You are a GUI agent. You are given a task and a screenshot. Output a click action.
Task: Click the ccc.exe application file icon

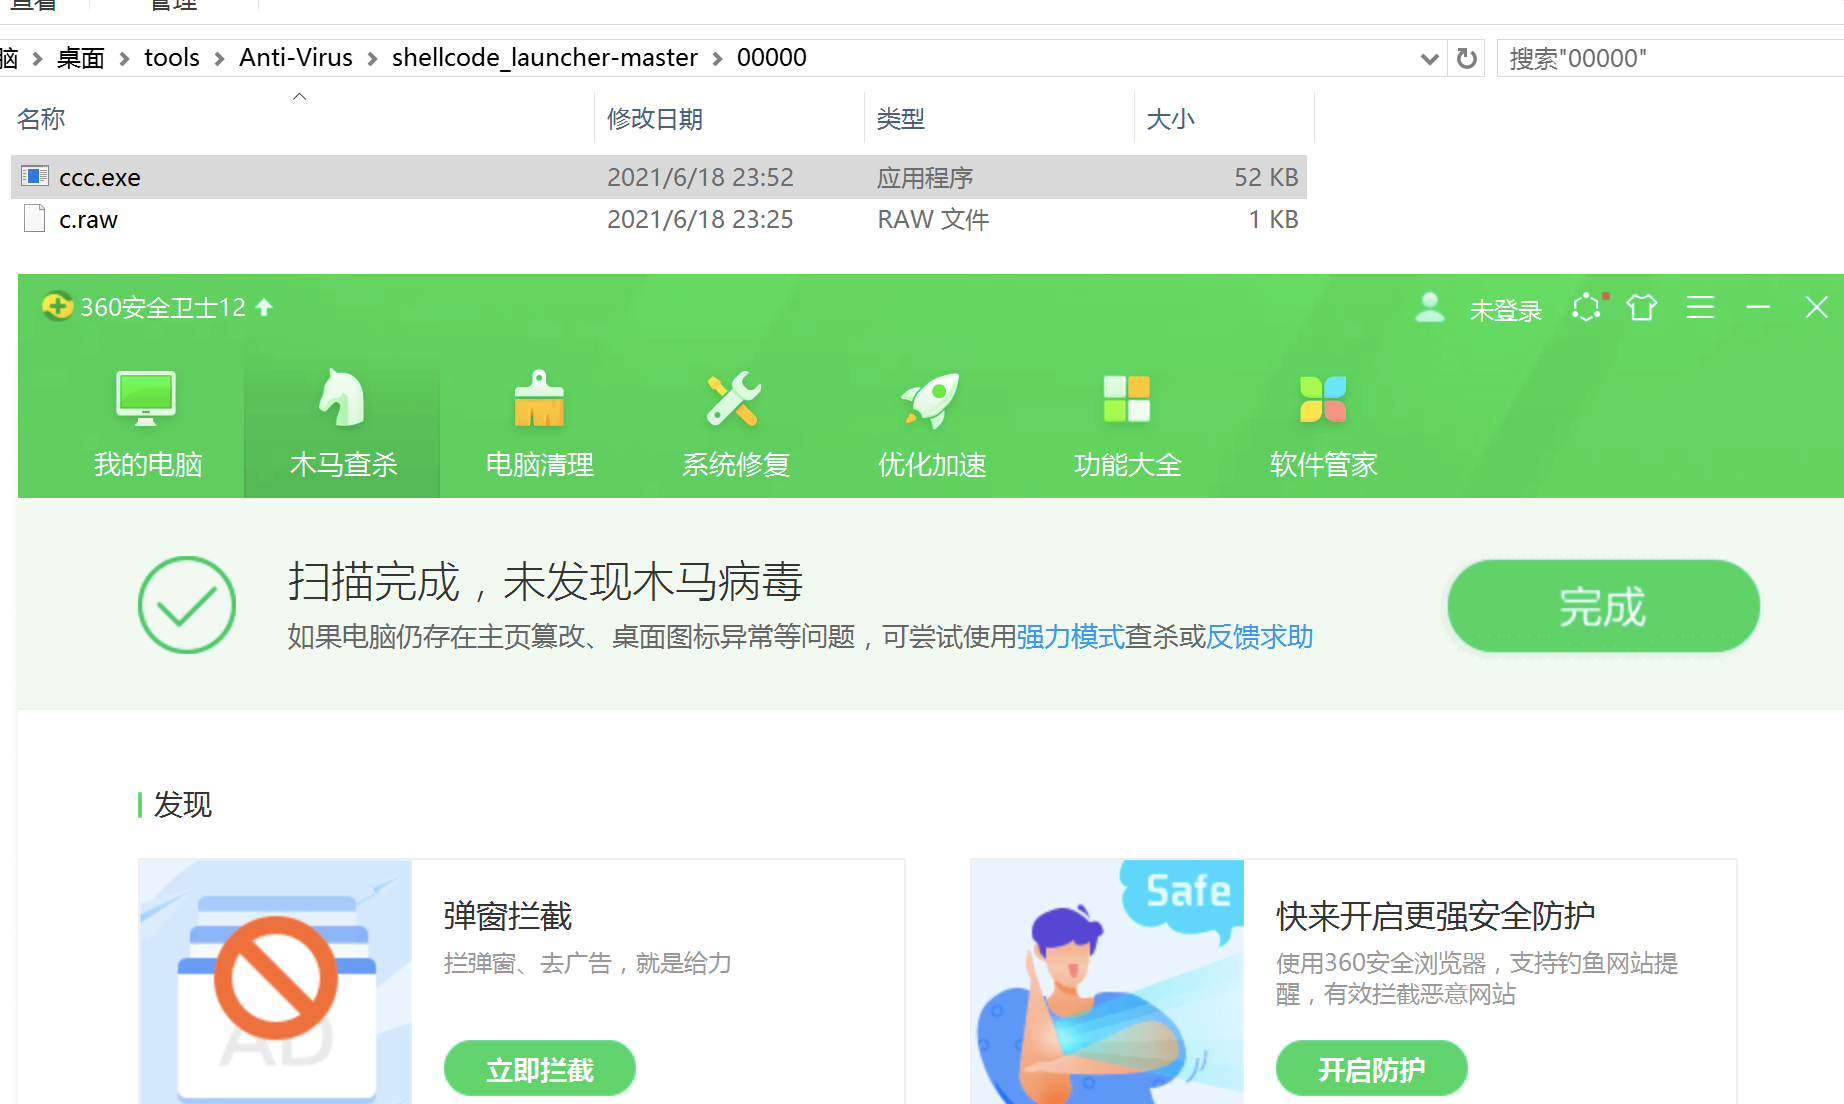(x=35, y=176)
